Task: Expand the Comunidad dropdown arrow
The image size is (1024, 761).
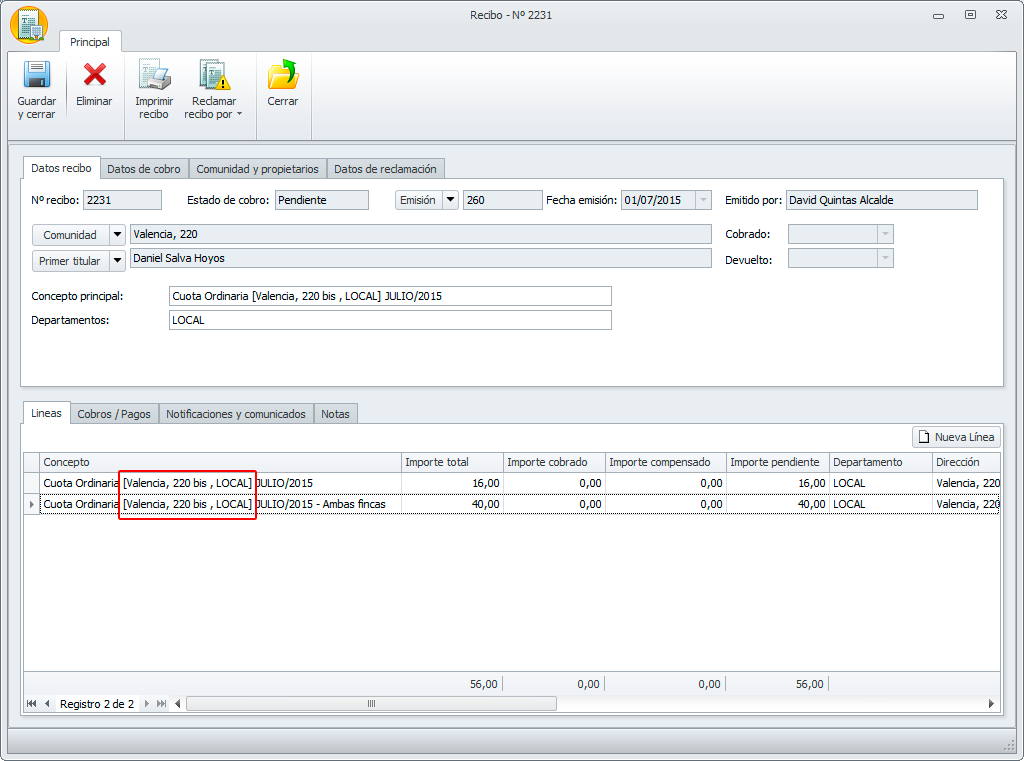Action: coord(118,235)
